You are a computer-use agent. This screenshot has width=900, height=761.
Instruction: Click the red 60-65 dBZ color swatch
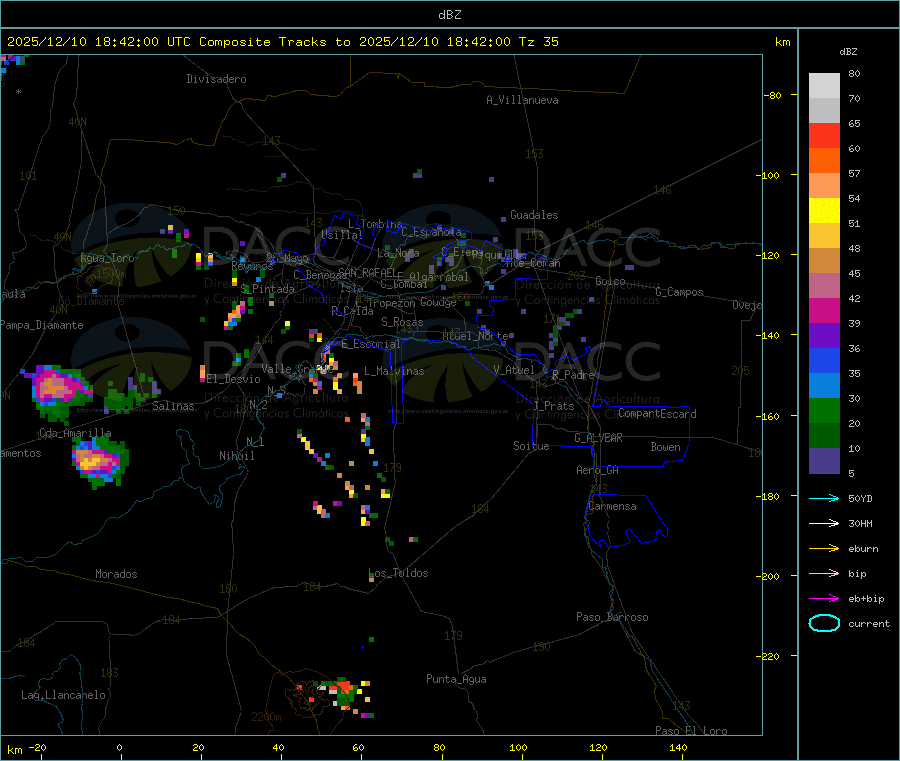(824, 135)
